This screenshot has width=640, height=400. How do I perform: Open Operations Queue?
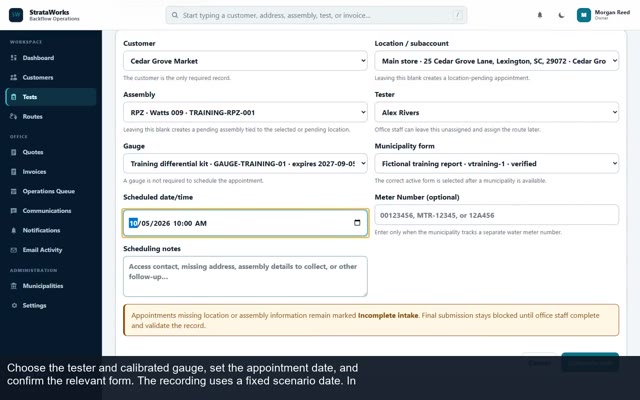pyautogui.click(x=51, y=191)
